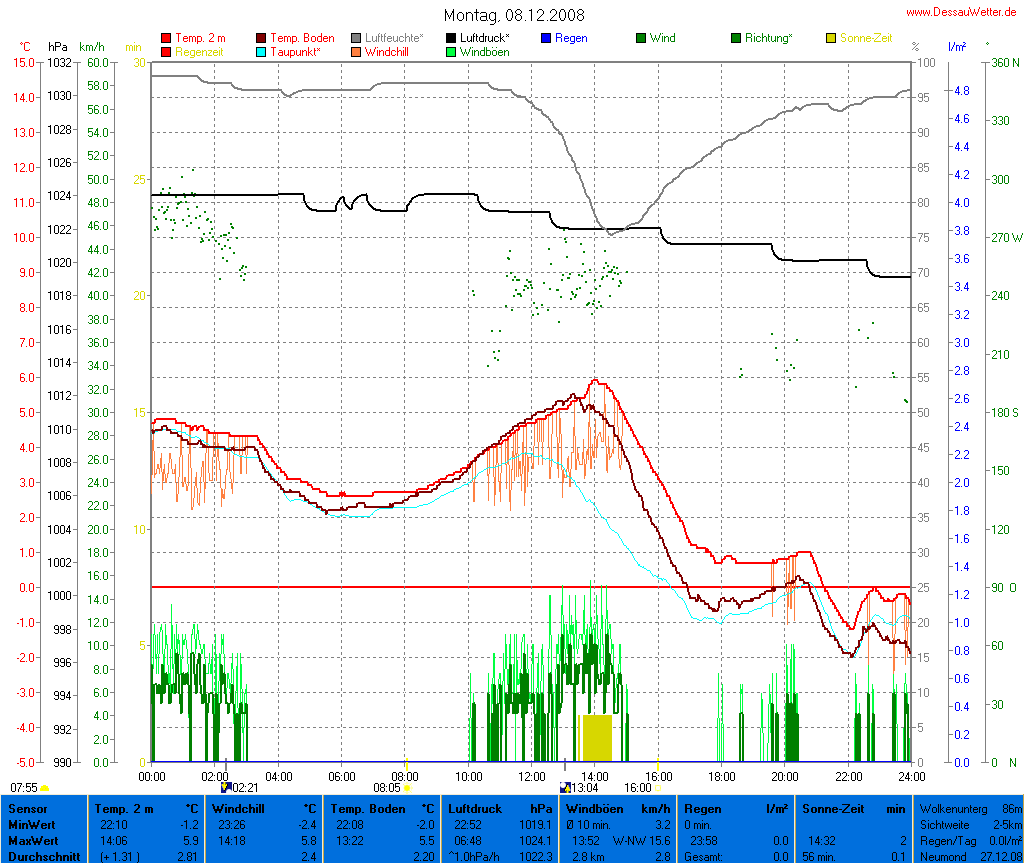Click the Sonne-Zeit table header
1024x863 pixels.
(853, 808)
